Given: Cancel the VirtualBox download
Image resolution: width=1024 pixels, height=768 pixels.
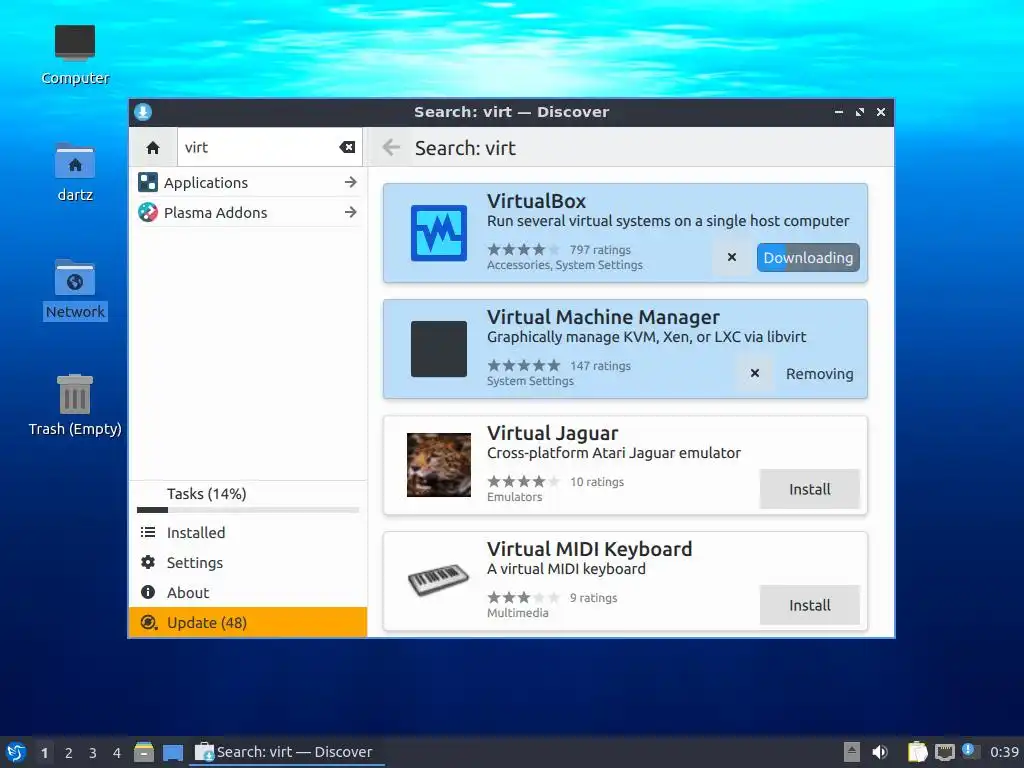Looking at the screenshot, I should pos(732,257).
